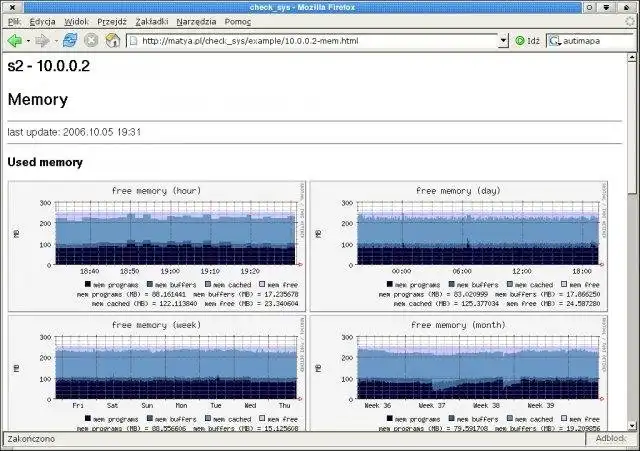Click mem free swatch in month graph
The image size is (640, 451).
pos(564,418)
